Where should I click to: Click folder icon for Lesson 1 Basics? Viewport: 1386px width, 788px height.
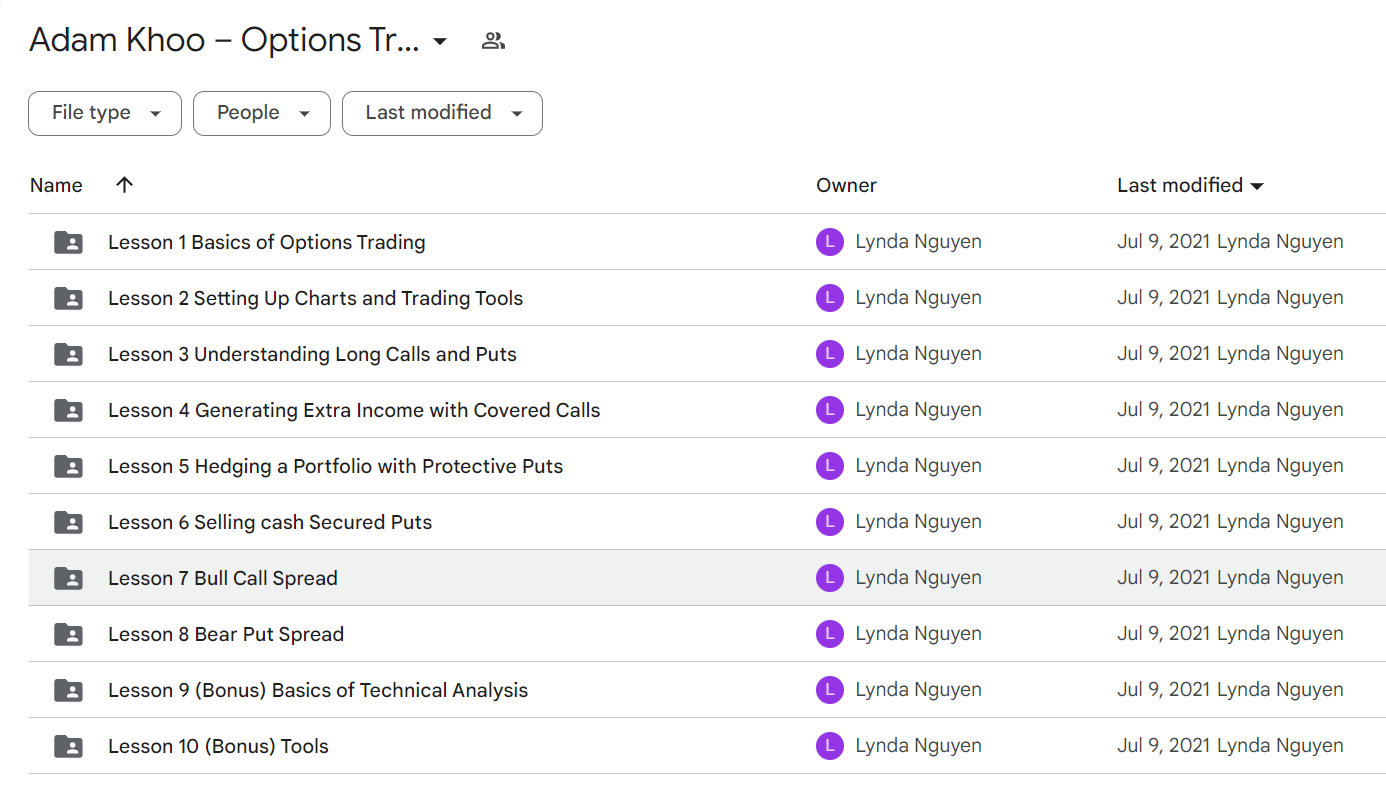[68, 242]
